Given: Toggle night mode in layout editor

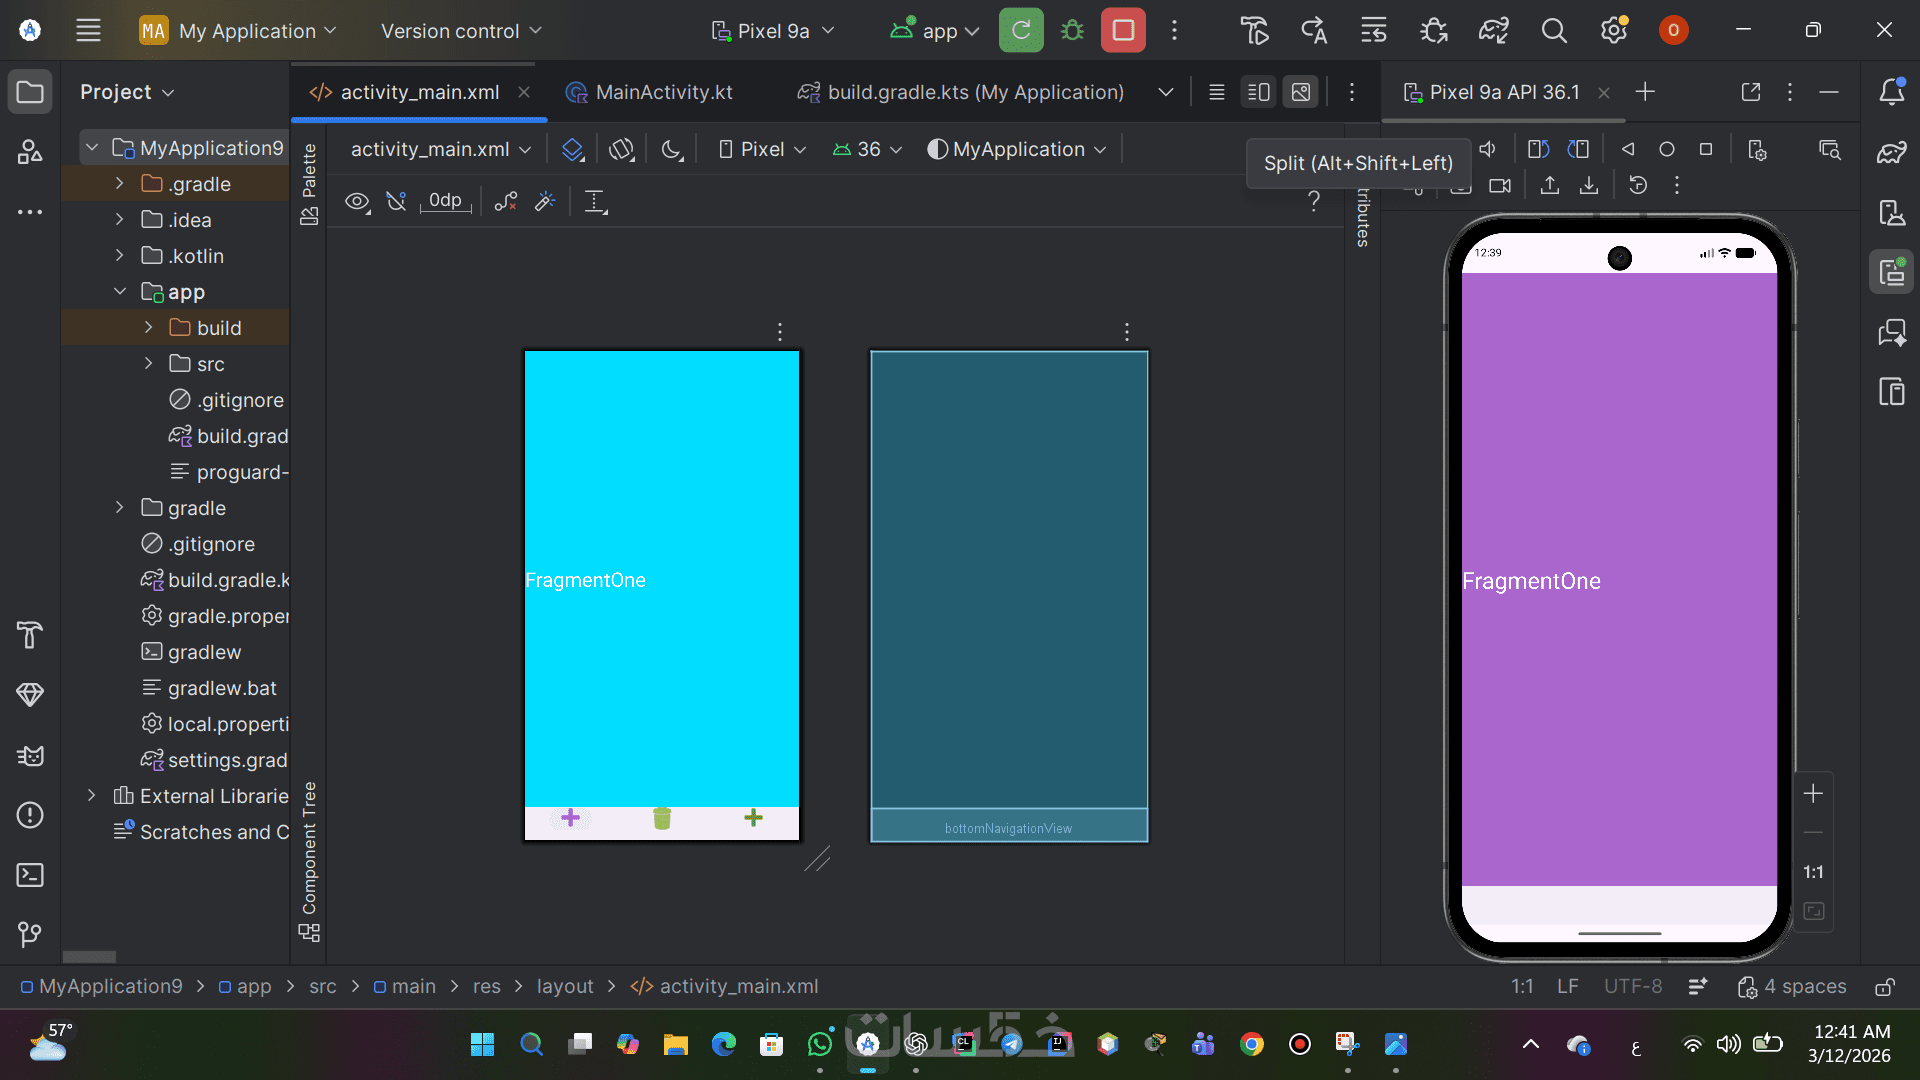Looking at the screenshot, I should [x=672, y=149].
